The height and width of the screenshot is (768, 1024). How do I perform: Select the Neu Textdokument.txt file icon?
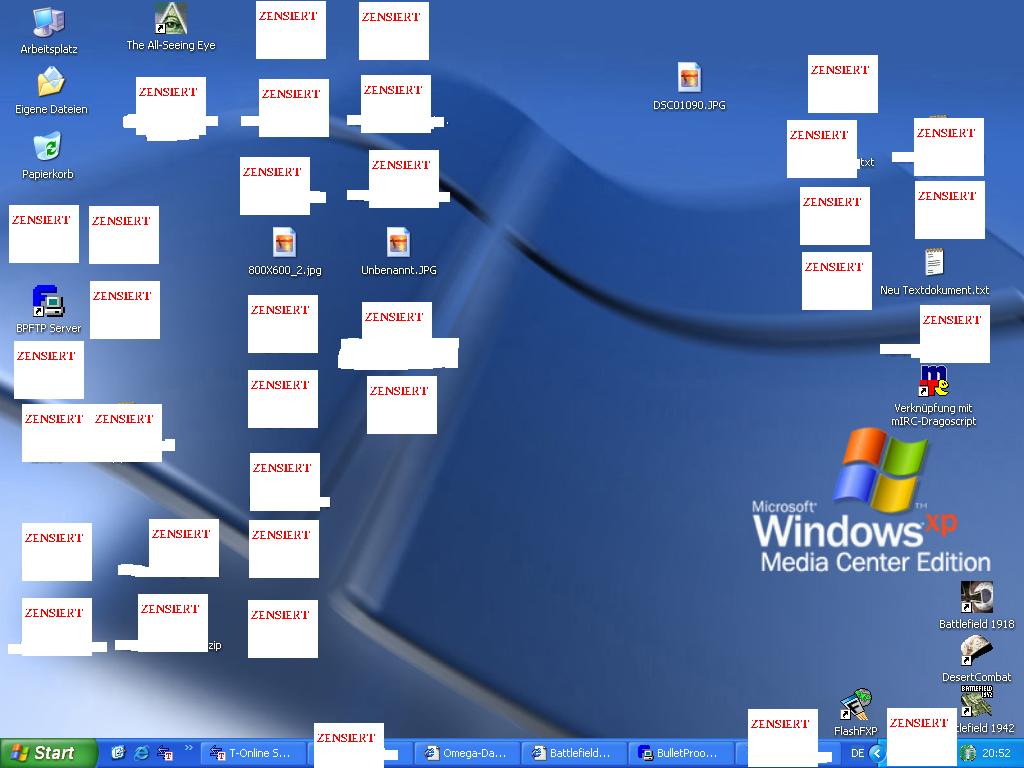tap(934, 263)
